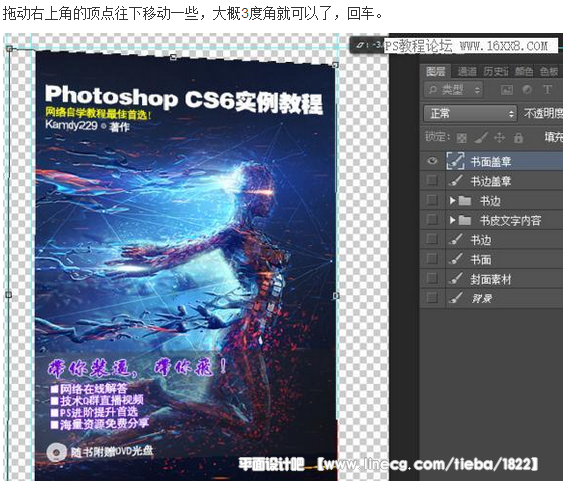
Task: Select the 封面素材 layer name
Action: pyautogui.click(x=491, y=279)
